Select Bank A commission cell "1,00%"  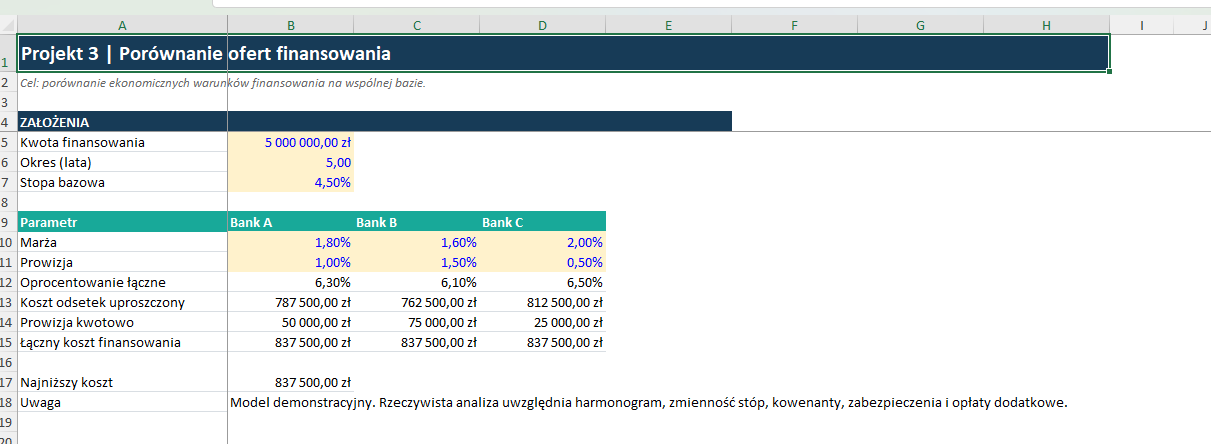click(290, 262)
